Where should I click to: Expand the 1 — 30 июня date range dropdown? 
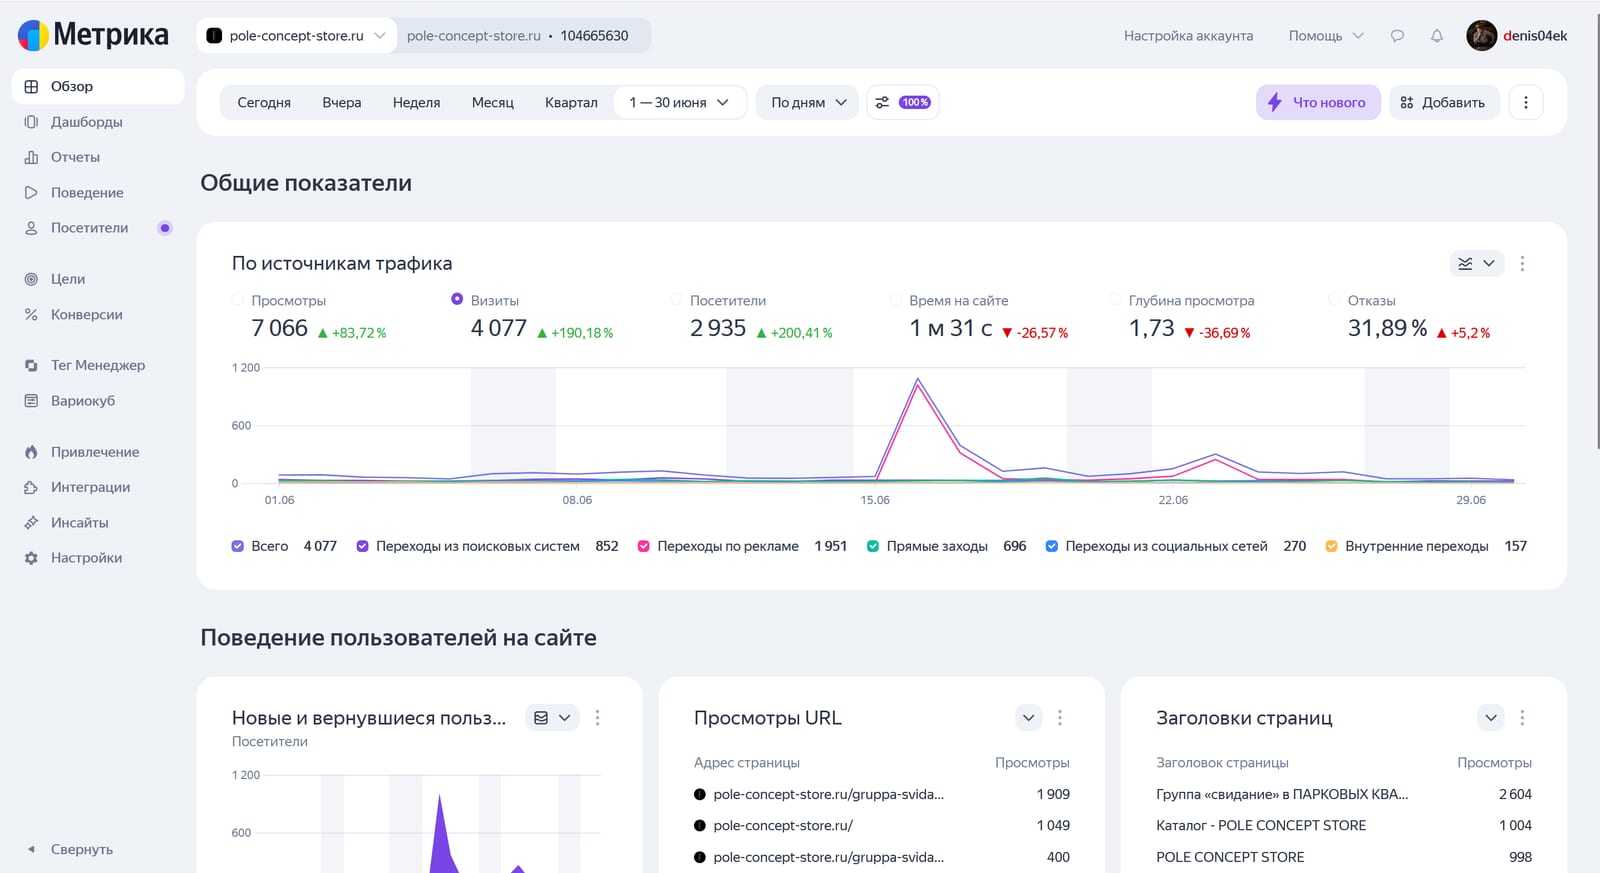679,102
